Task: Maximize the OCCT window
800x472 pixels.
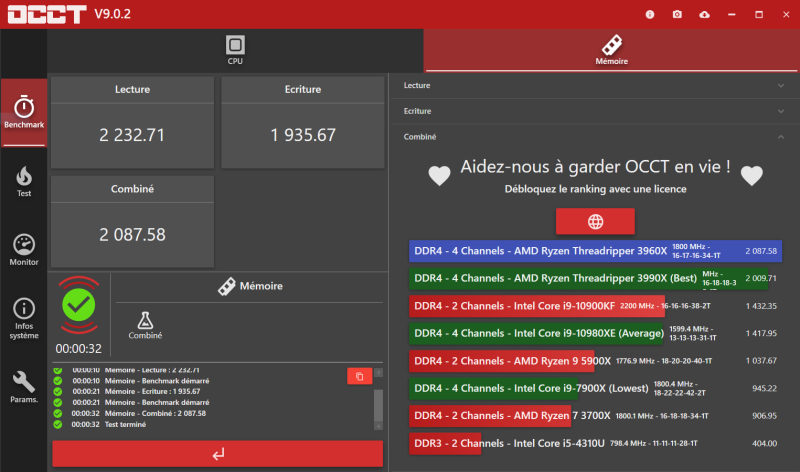Action: 759,14
